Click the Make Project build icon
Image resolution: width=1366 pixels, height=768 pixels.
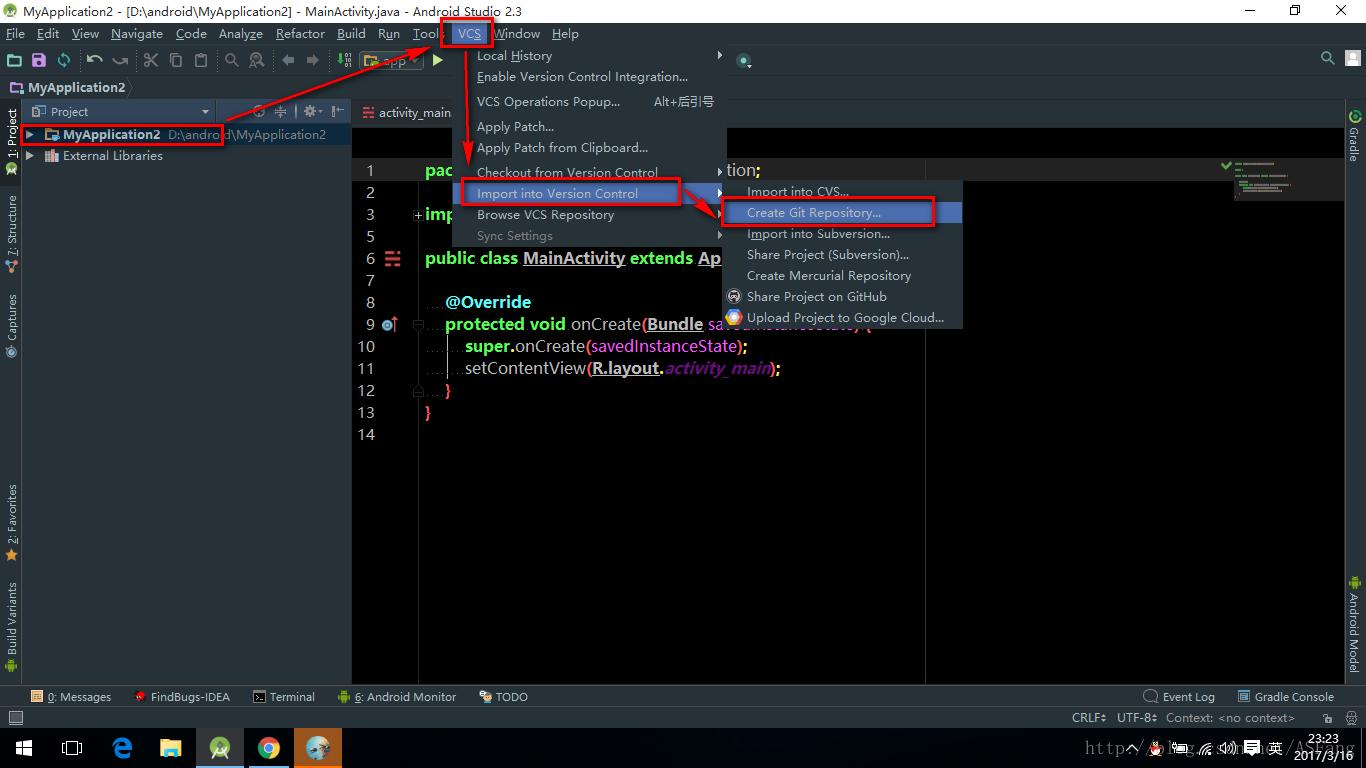(345, 60)
